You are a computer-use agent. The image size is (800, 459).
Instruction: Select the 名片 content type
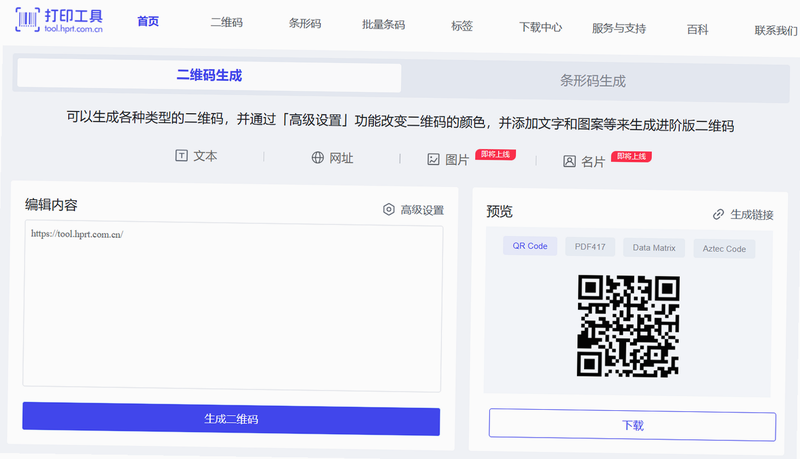(x=584, y=162)
